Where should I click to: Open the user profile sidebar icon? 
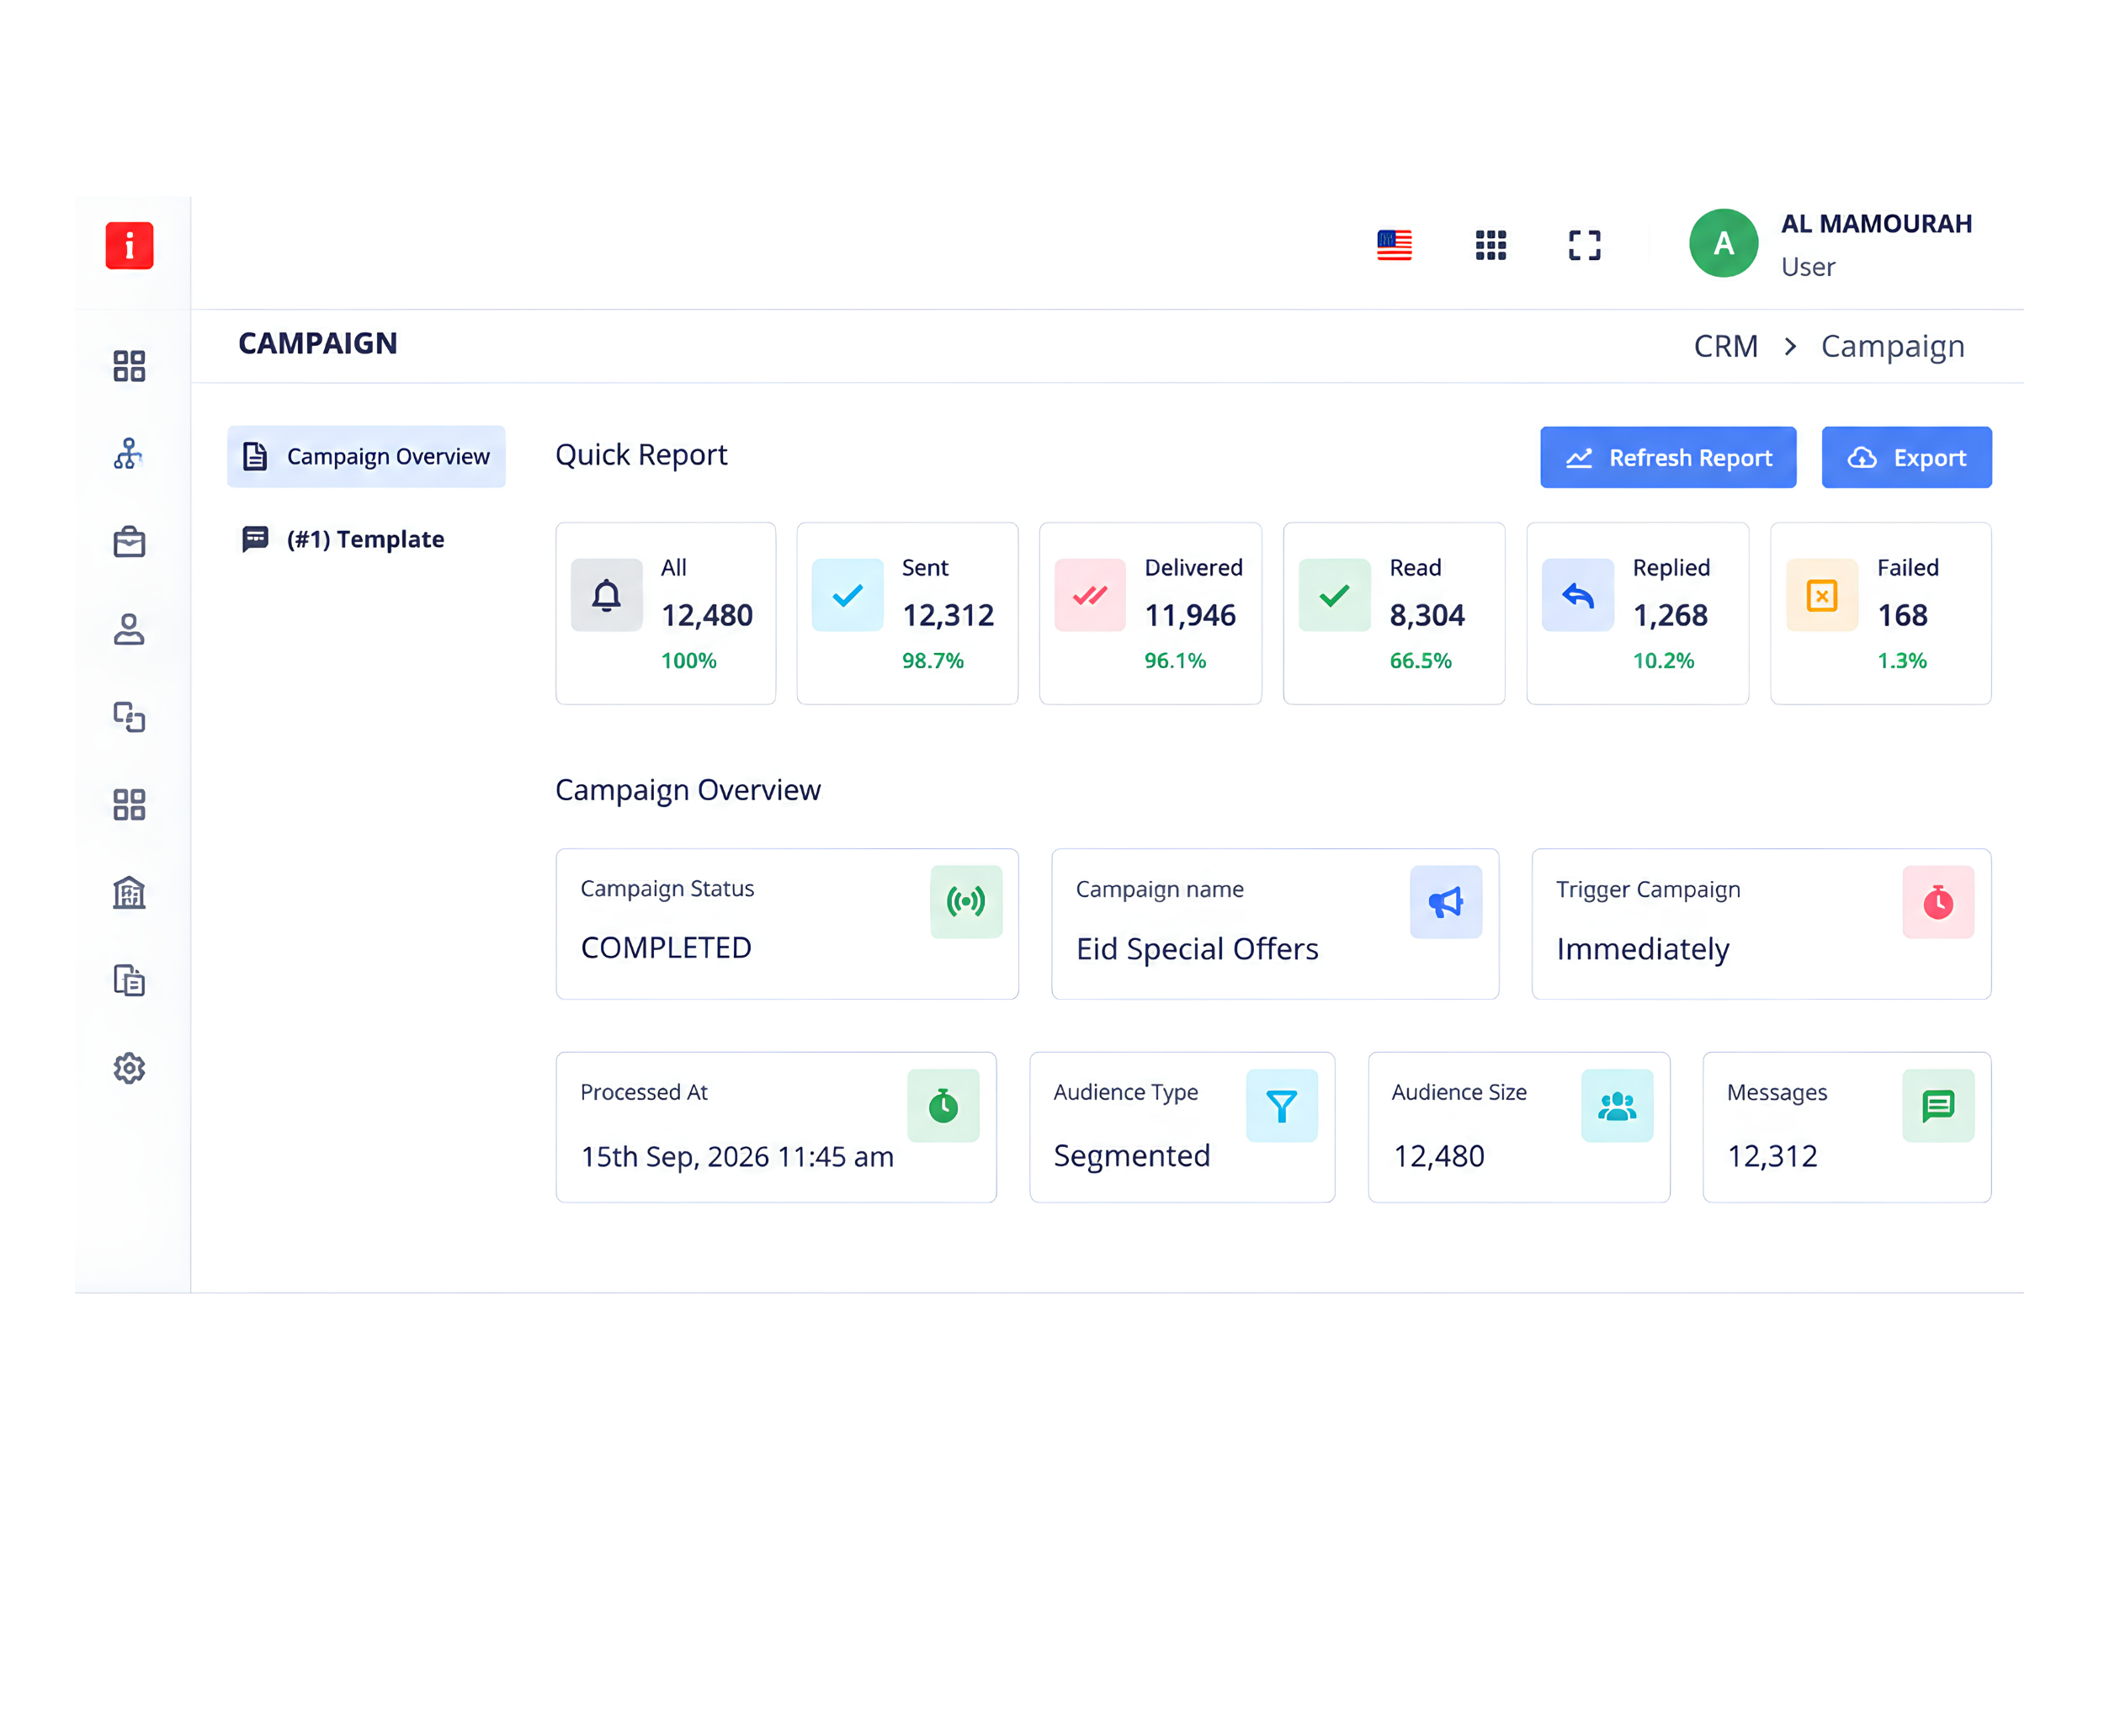pyautogui.click(x=129, y=629)
